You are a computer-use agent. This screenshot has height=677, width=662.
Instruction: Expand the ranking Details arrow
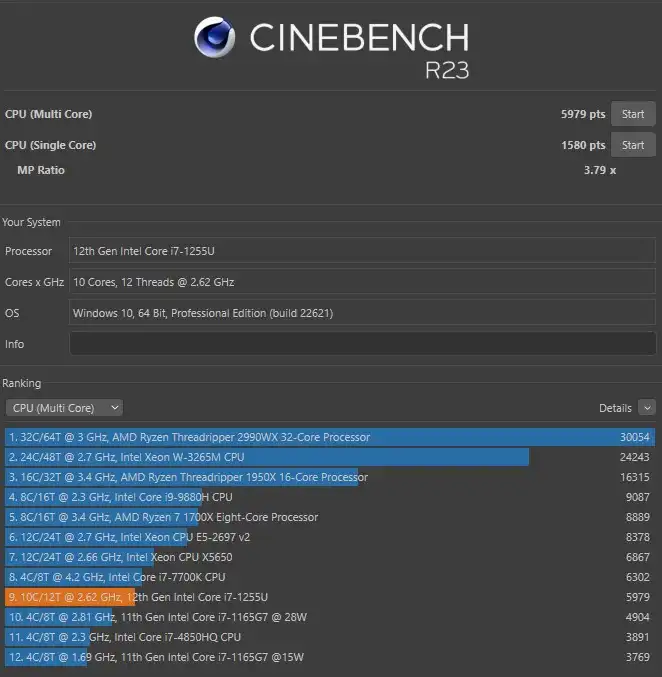tap(646, 408)
